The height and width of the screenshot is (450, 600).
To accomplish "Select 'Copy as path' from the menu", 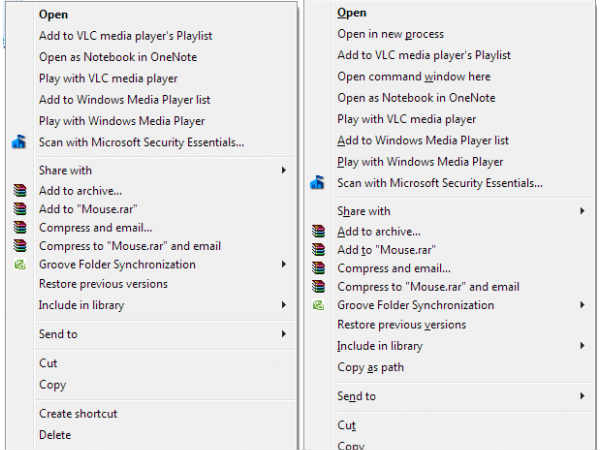I will 371,367.
